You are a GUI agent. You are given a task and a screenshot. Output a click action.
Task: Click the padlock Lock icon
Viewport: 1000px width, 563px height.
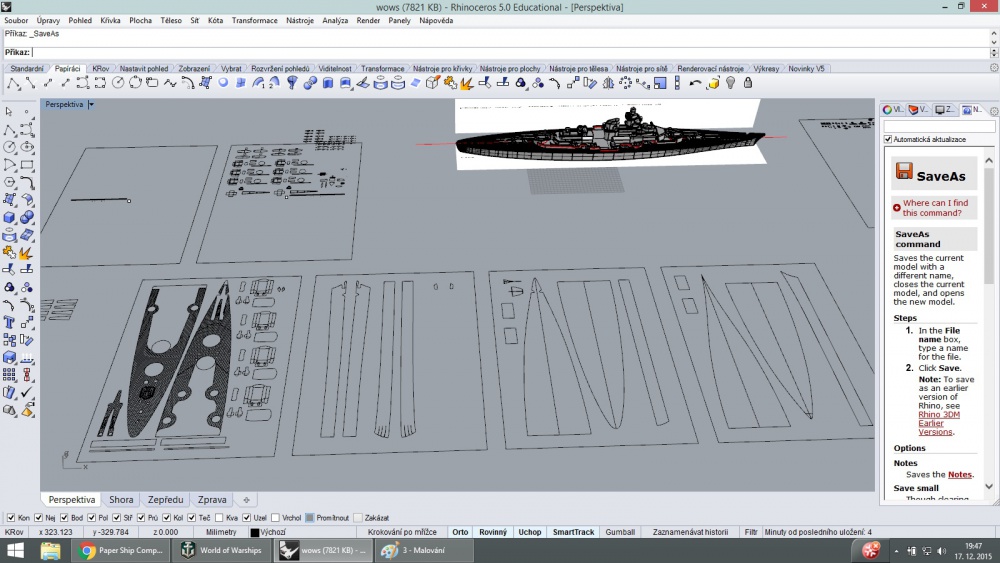click(x=748, y=83)
